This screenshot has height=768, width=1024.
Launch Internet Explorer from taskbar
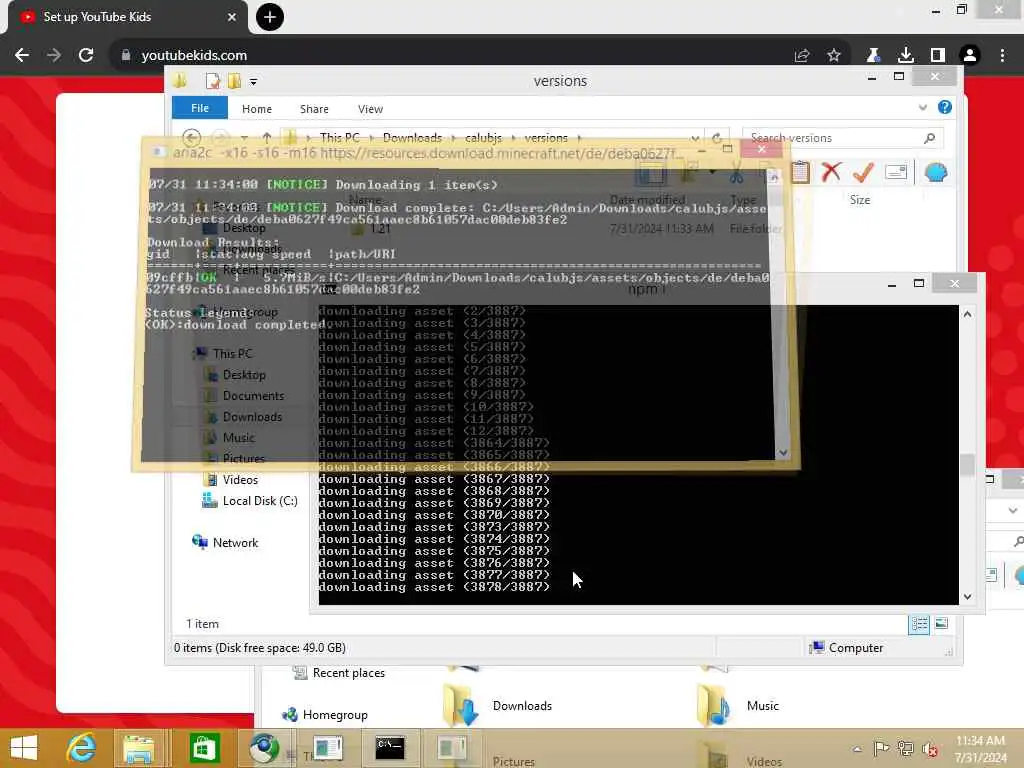[82, 748]
